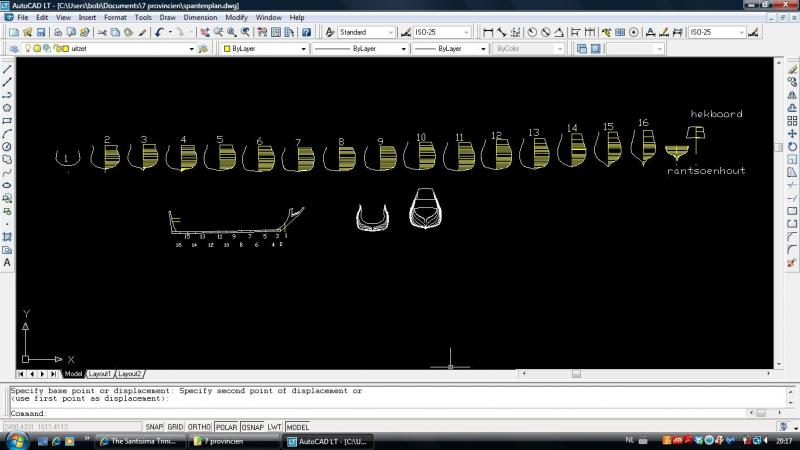
Task: Select the Circle draw tool
Action: click(x=7, y=147)
